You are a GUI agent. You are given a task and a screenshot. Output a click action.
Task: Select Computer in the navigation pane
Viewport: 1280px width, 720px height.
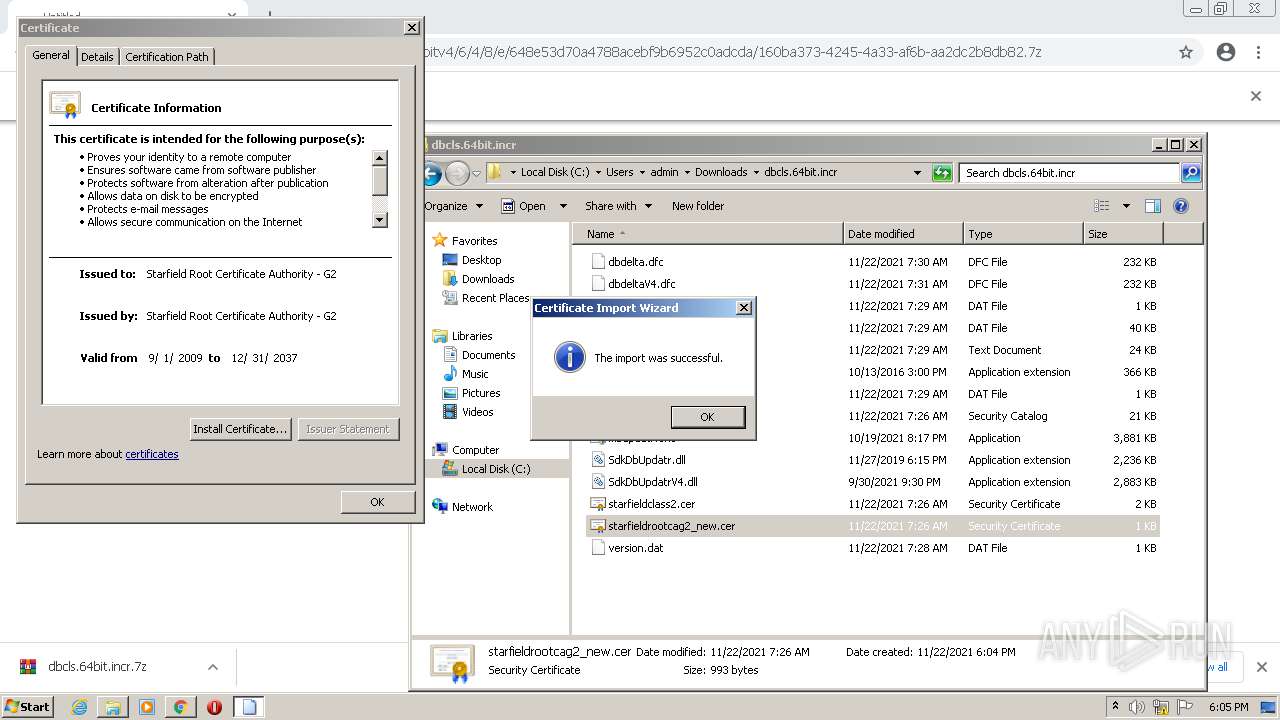click(x=475, y=450)
